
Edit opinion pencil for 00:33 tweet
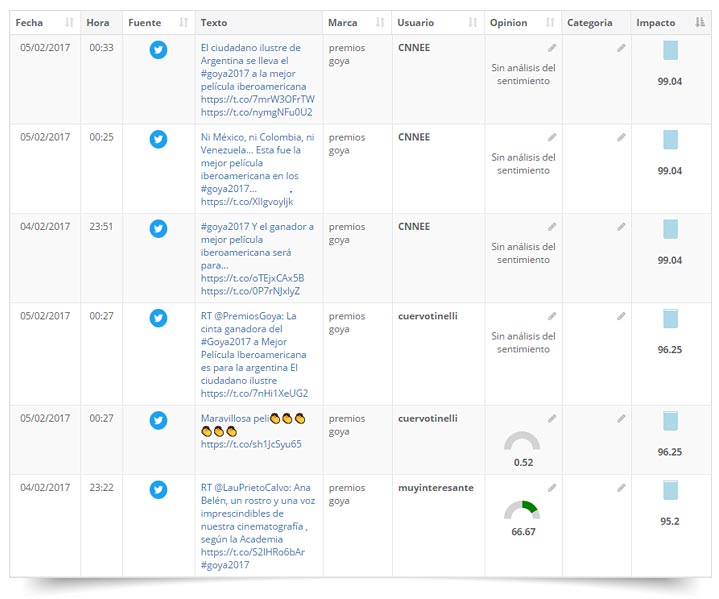click(x=552, y=48)
